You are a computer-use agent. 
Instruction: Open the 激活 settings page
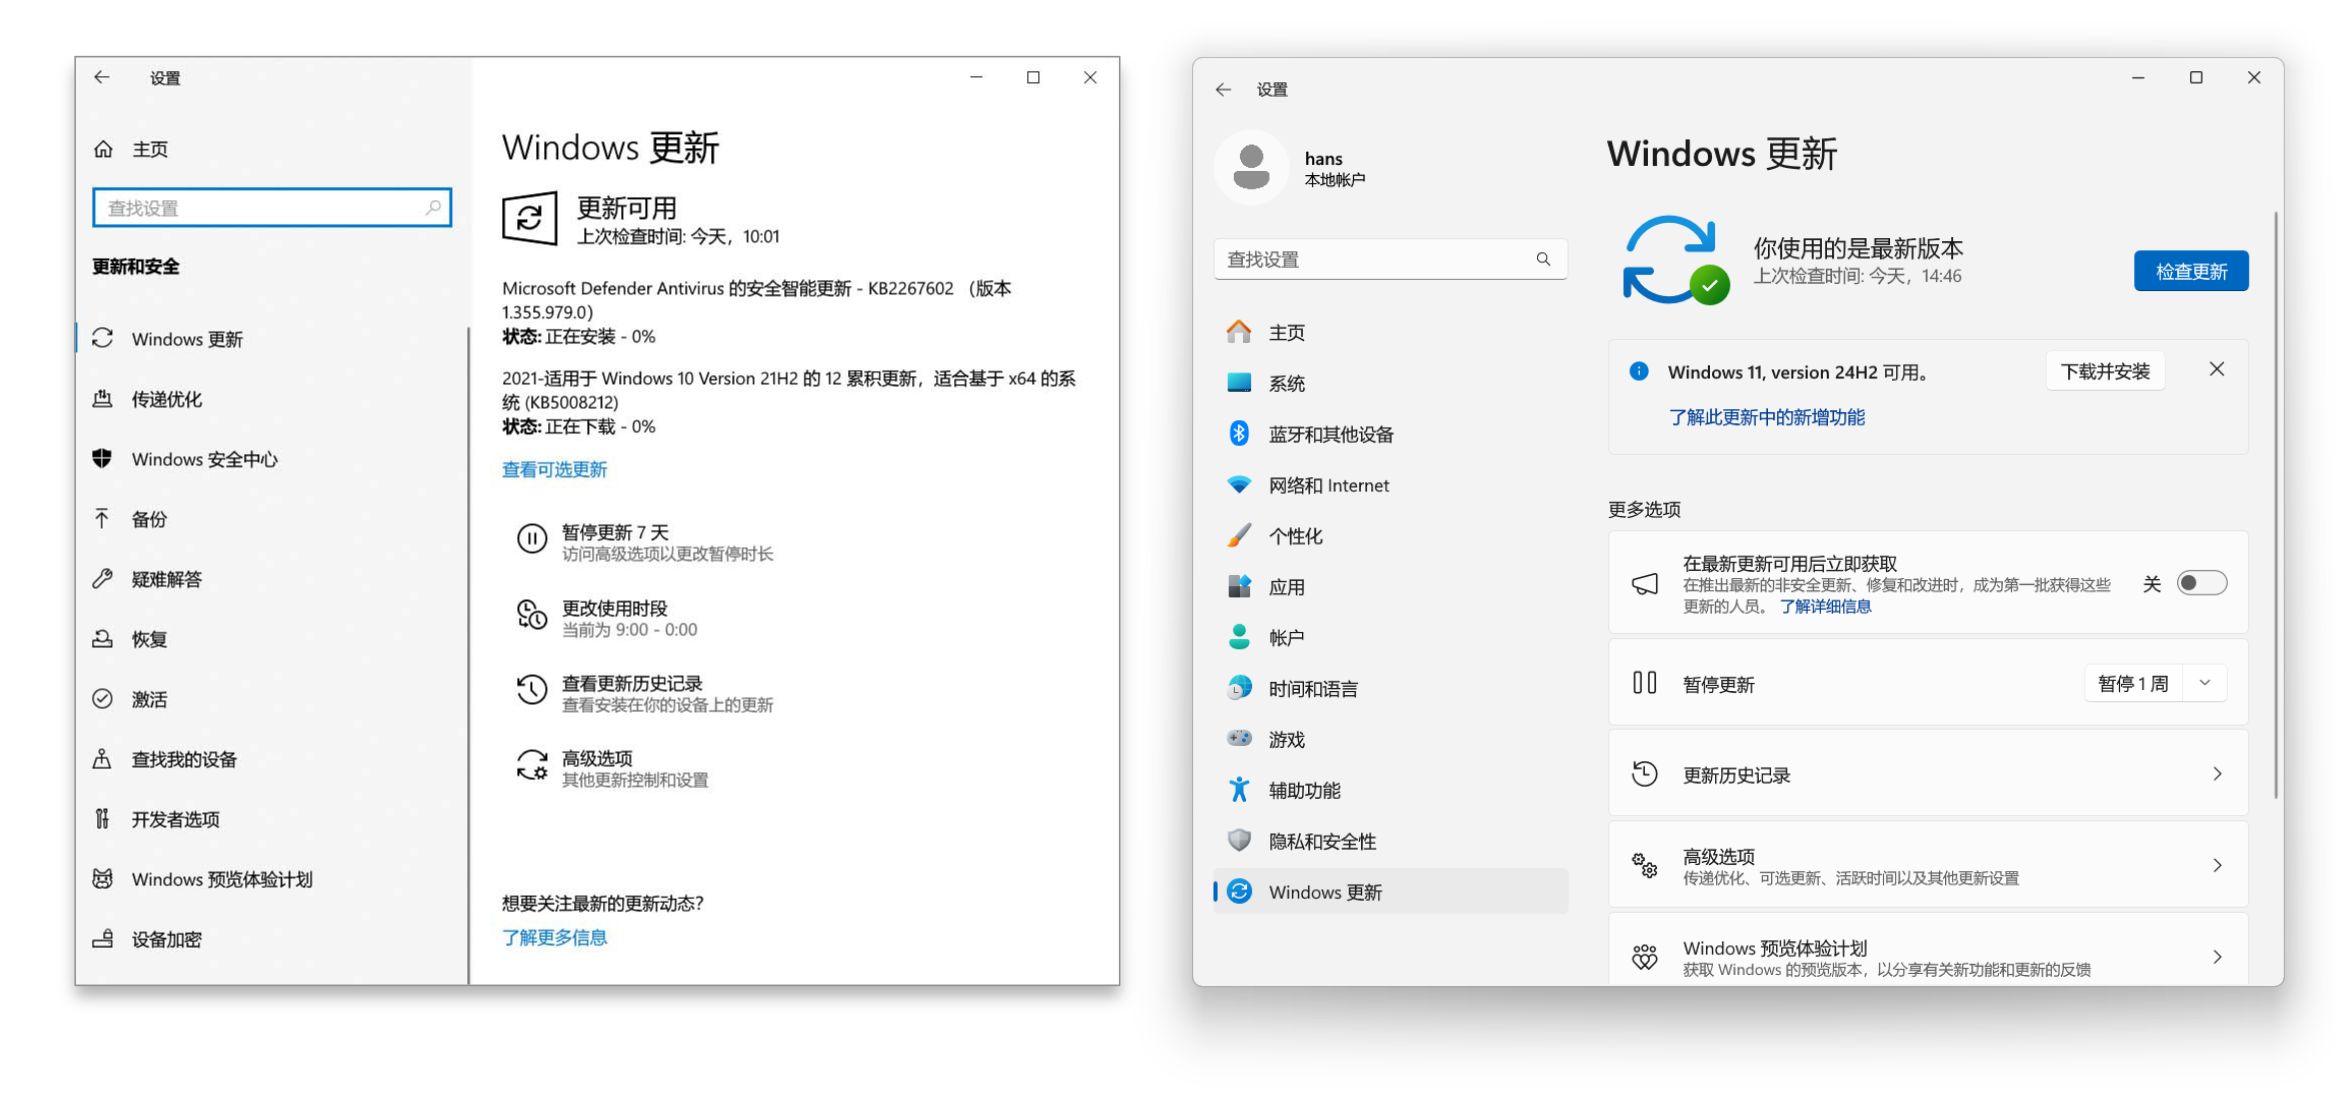(150, 699)
